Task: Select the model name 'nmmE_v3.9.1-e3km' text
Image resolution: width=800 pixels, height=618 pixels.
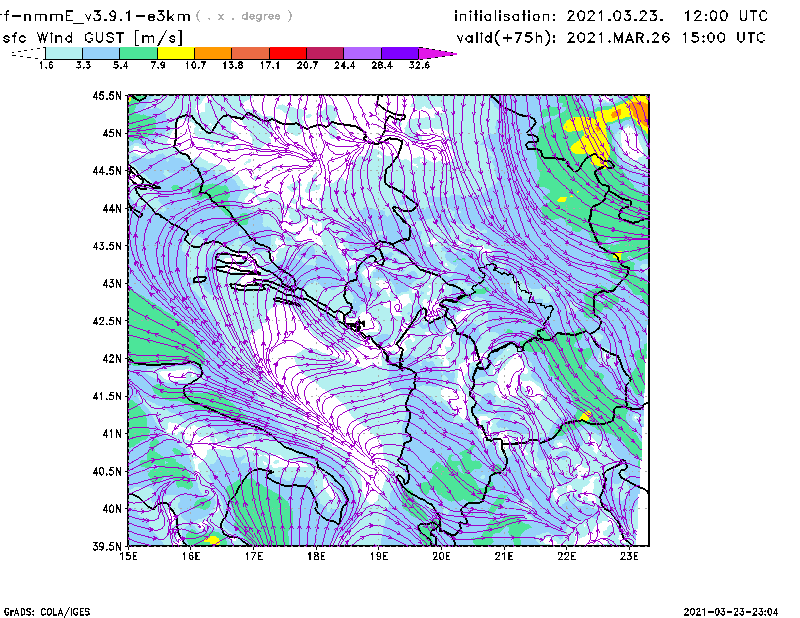Action: click(102, 16)
